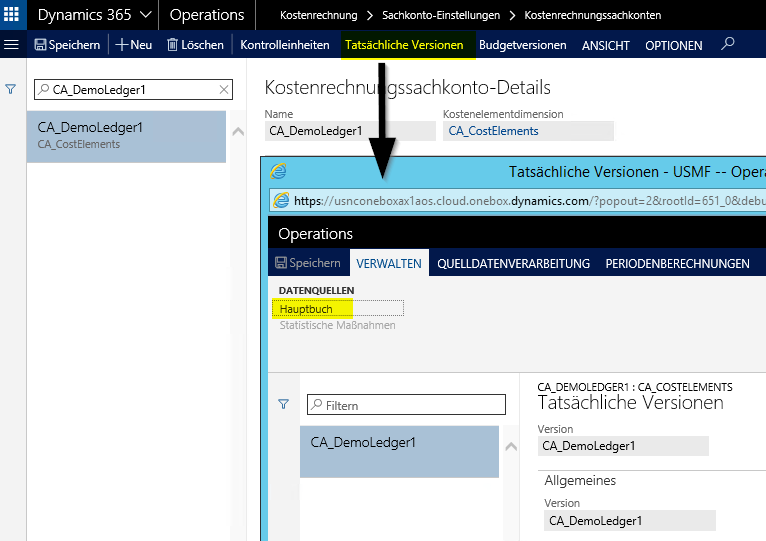Screen dimensions: 766x541
Task: Create a new record with Neu
Action: pyautogui.click(x=134, y=45)
